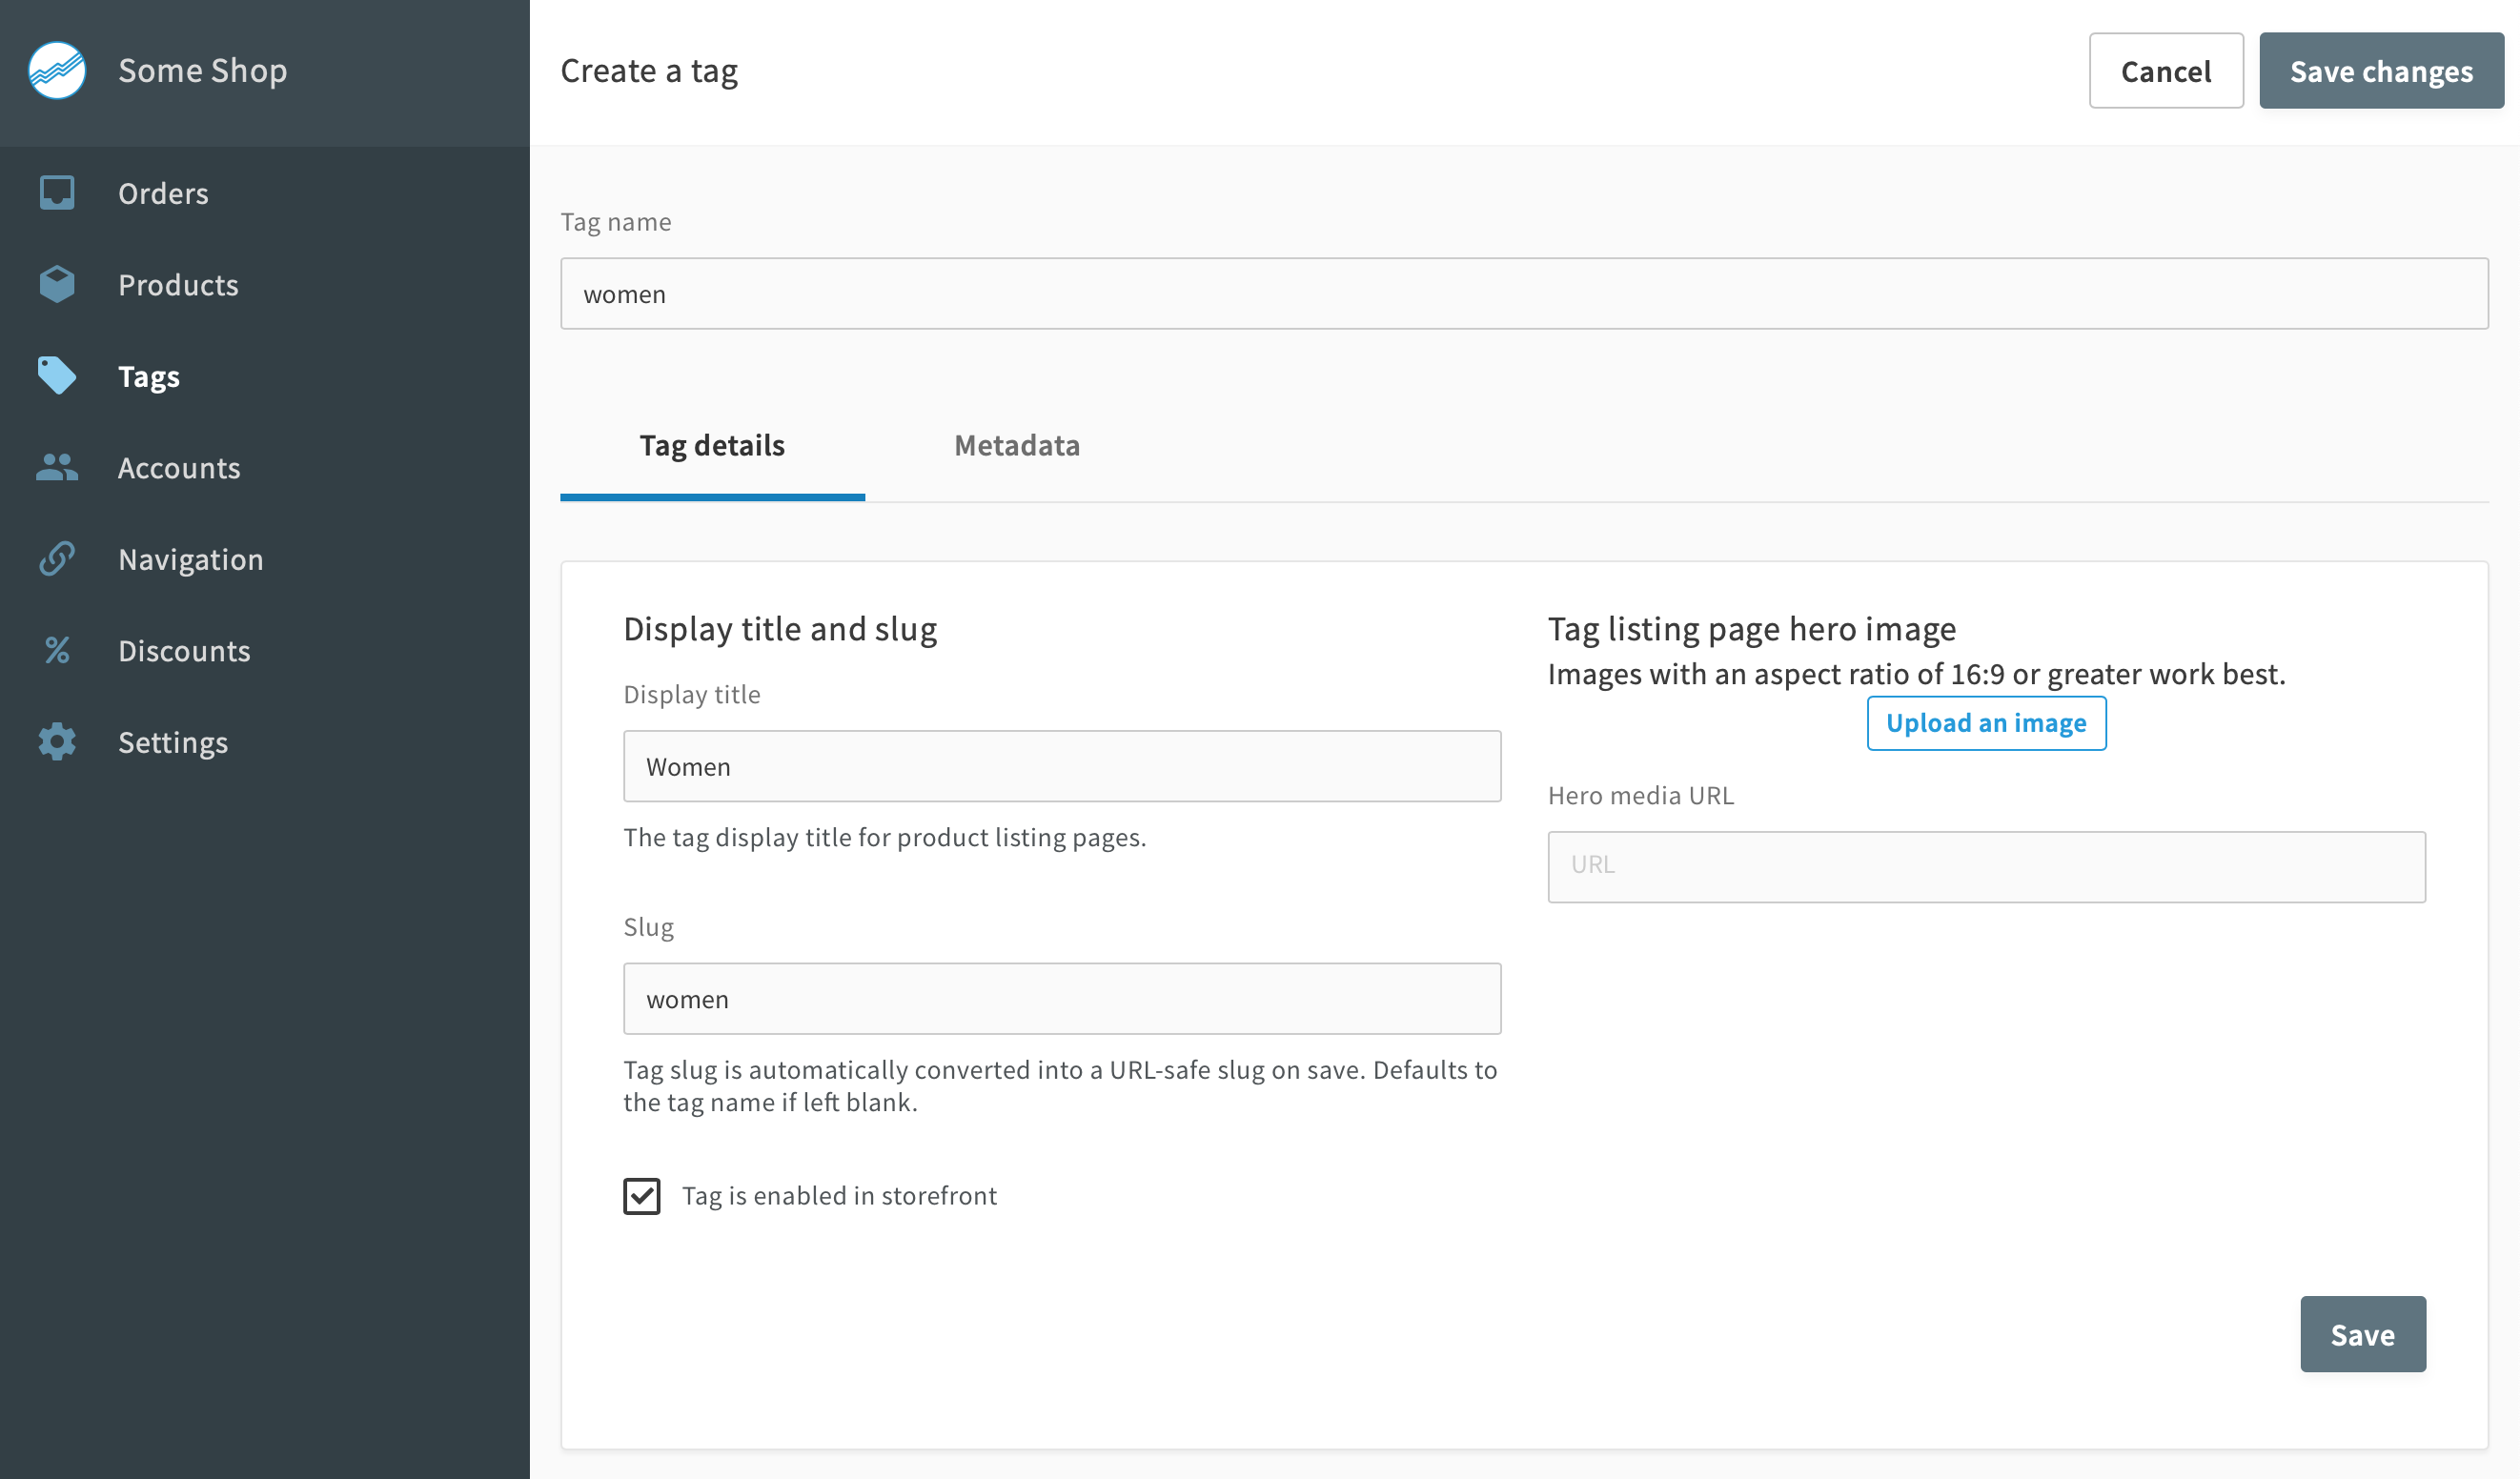Image resolution: width=2520 pixels, height=1479 pixels.
Task: Select the Tag details tab
Action: (712, 446)
